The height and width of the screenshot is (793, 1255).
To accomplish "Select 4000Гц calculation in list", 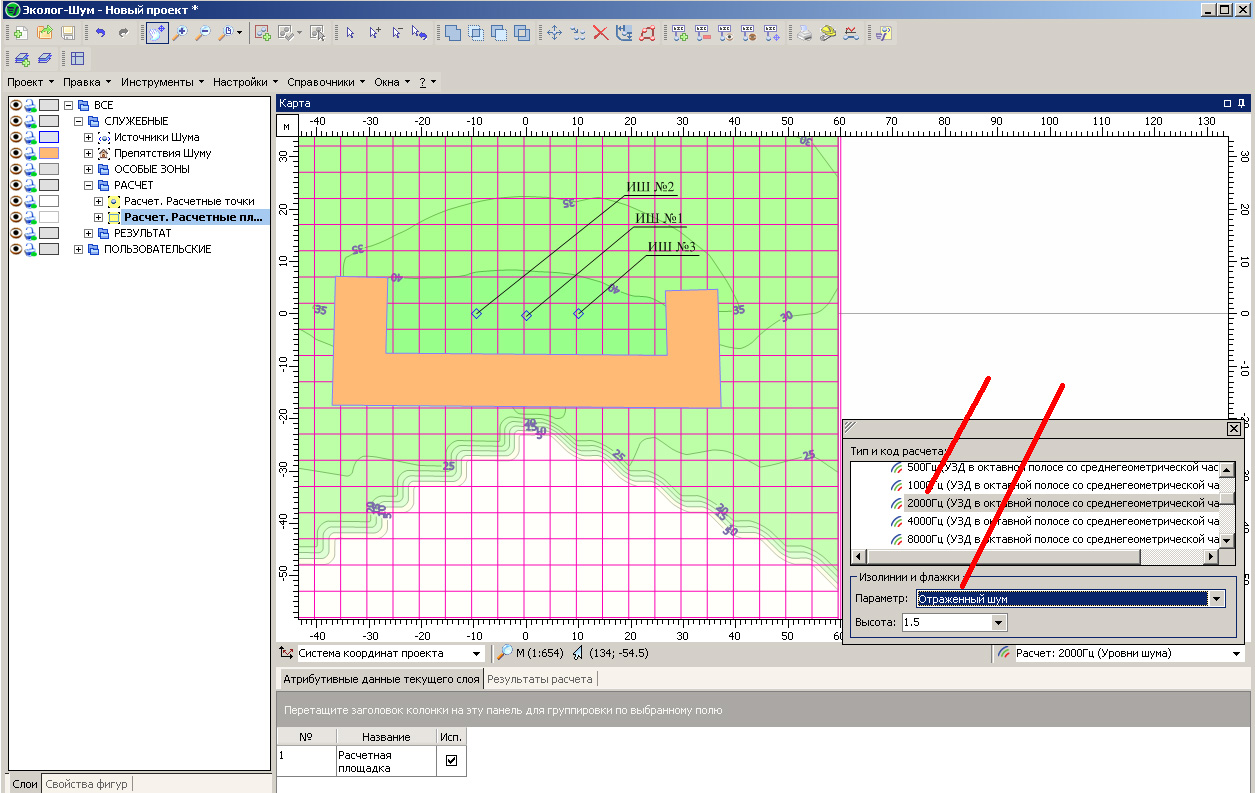I will (x=1060, y=521).
